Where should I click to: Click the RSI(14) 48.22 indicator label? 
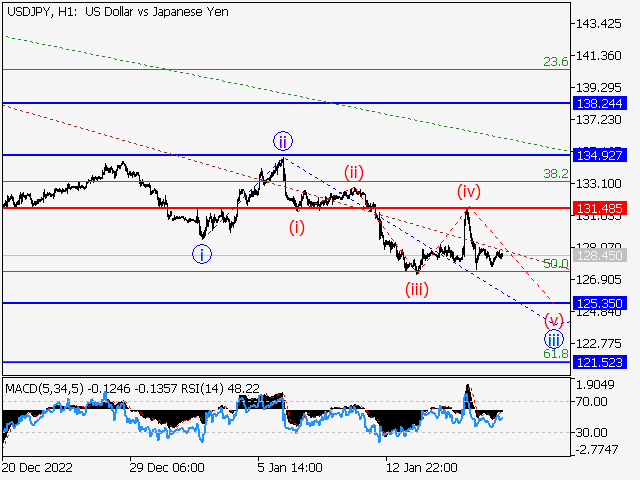point(220,388)
